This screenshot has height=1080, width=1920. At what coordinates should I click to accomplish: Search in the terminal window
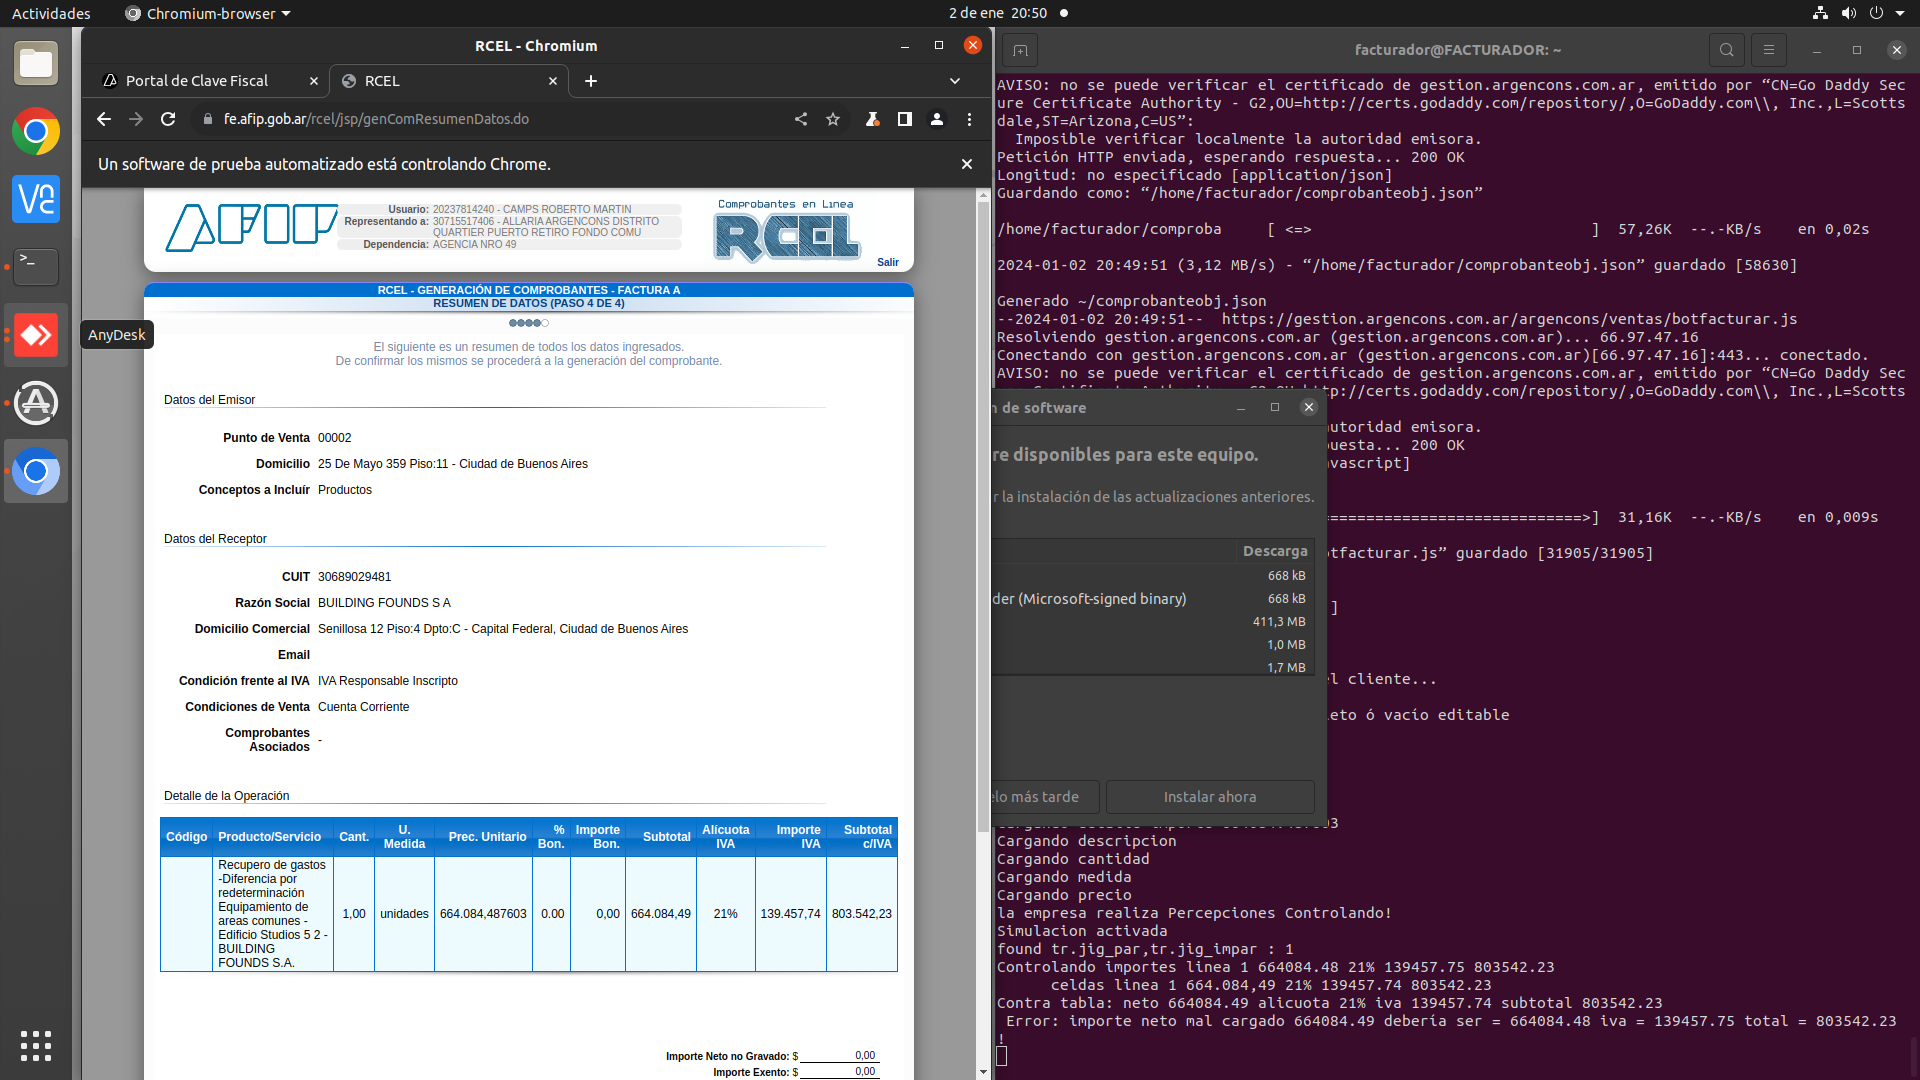[1727, 50]
